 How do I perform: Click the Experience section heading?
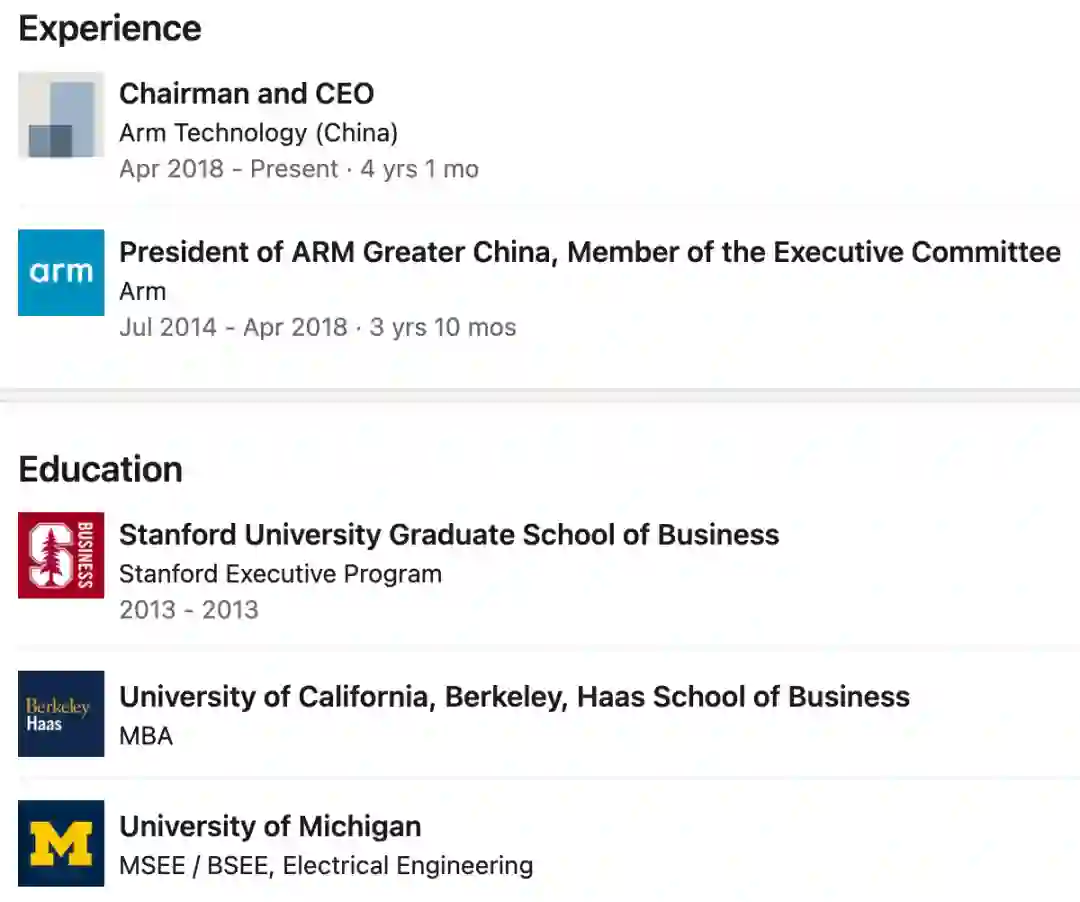click(110, 29)
